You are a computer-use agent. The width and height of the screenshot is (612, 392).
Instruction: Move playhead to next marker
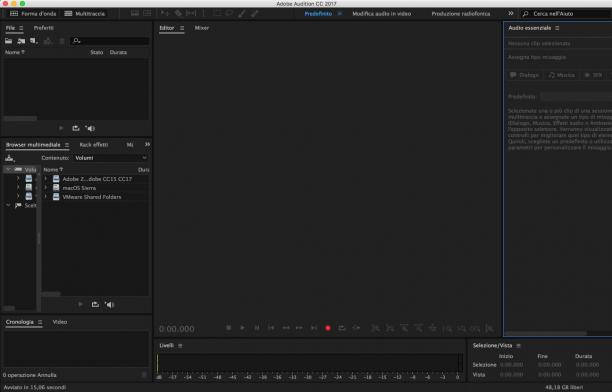click(x=314, y=328)
